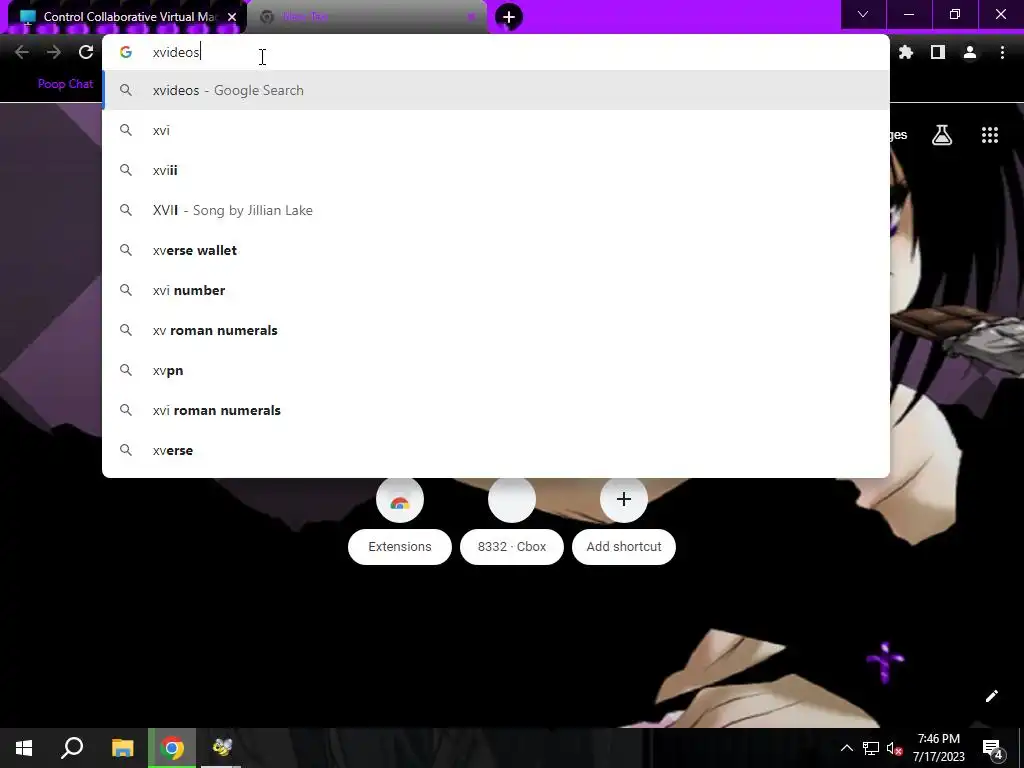Select the 'xverse wallet' suggestion
Screen dimensions: 1024x768
[496, 250]
